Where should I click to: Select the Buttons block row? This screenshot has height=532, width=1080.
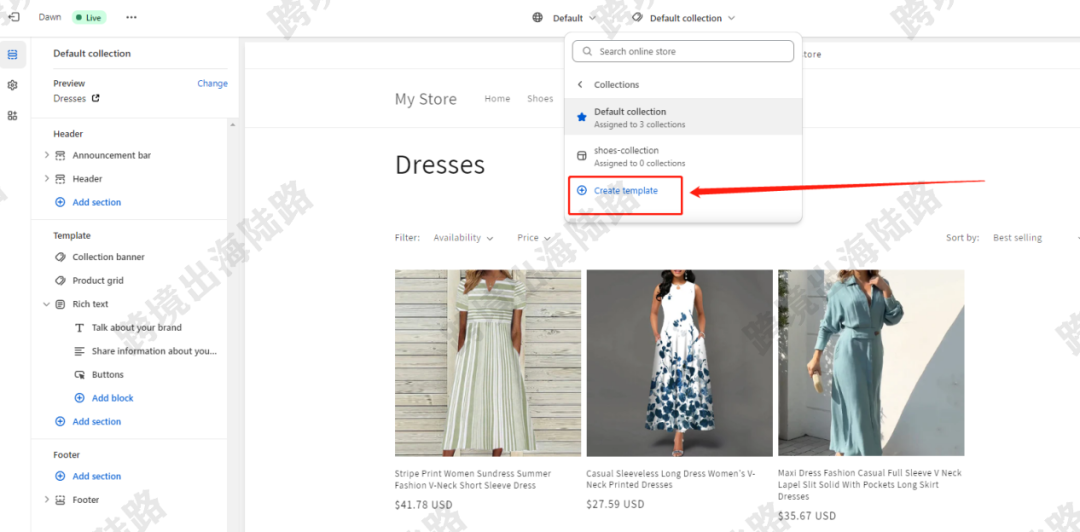(107, 375)
